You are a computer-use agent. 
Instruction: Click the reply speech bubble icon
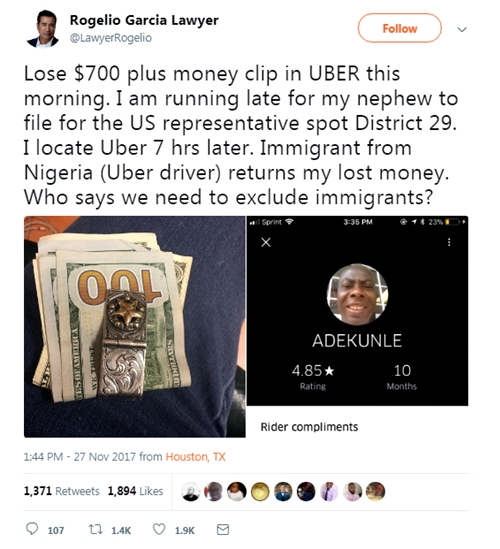(32, 529)
